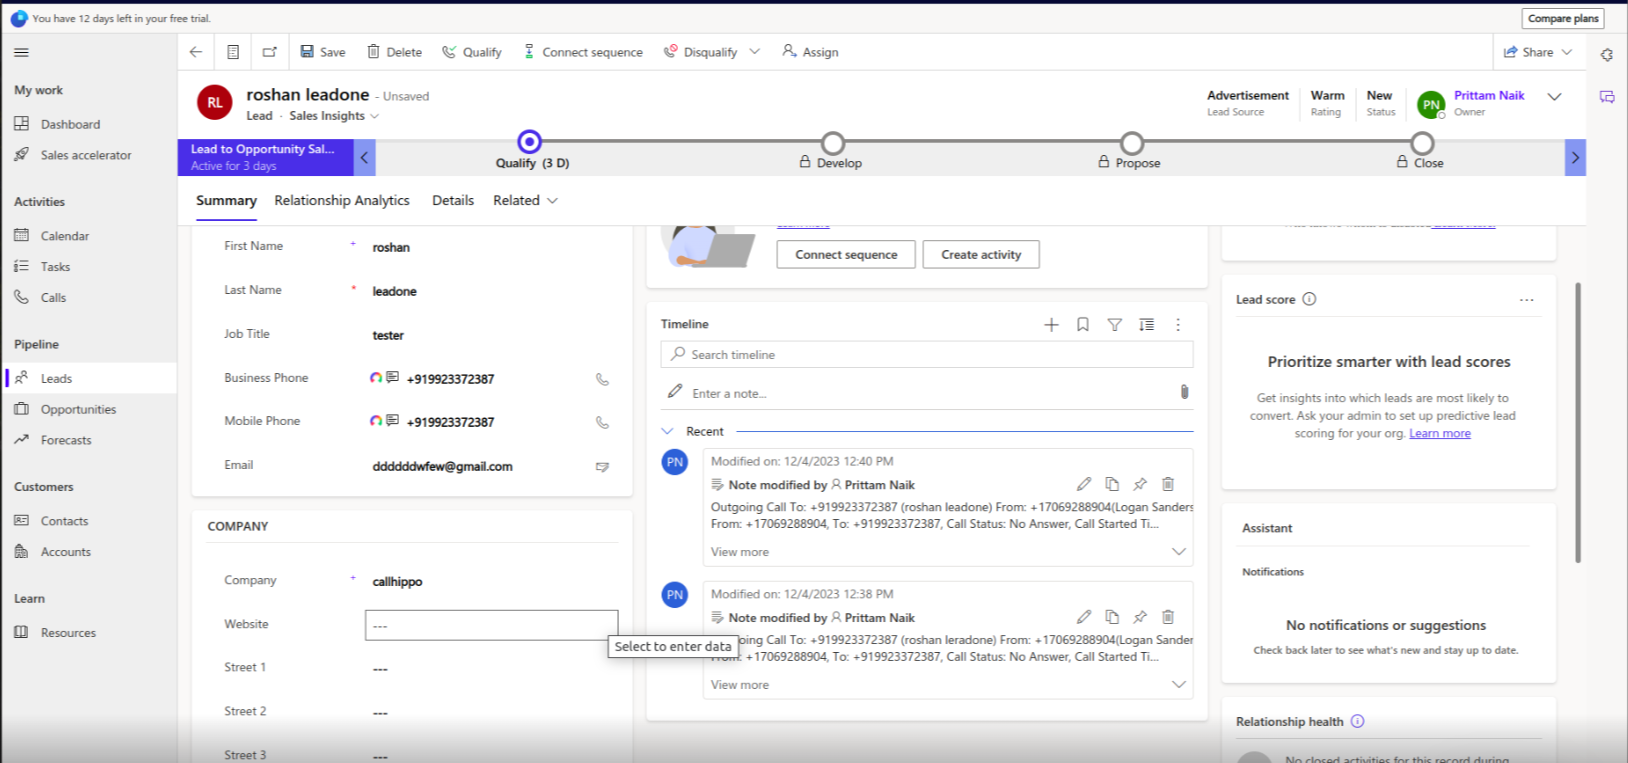Pin the 12:38 PM note
The width and height of the screenshot is (1628, 763).
[1140, 617]
